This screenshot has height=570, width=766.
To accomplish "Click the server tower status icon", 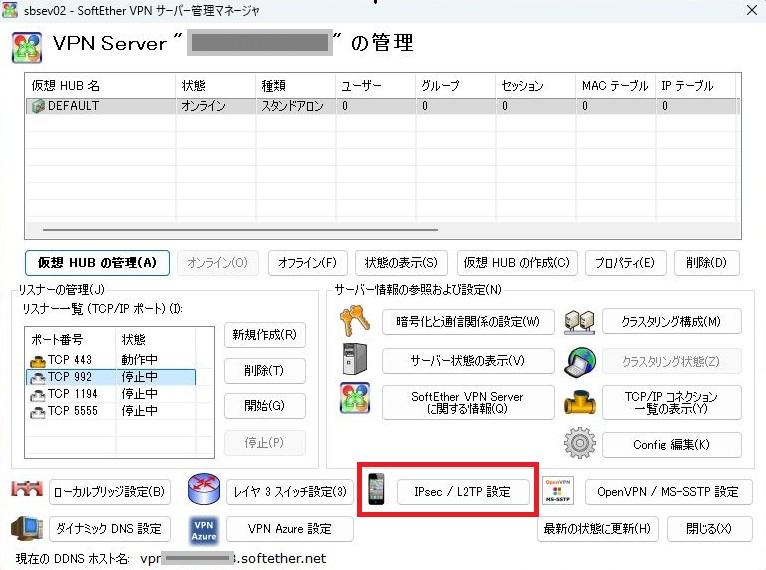I will [355, 359].
